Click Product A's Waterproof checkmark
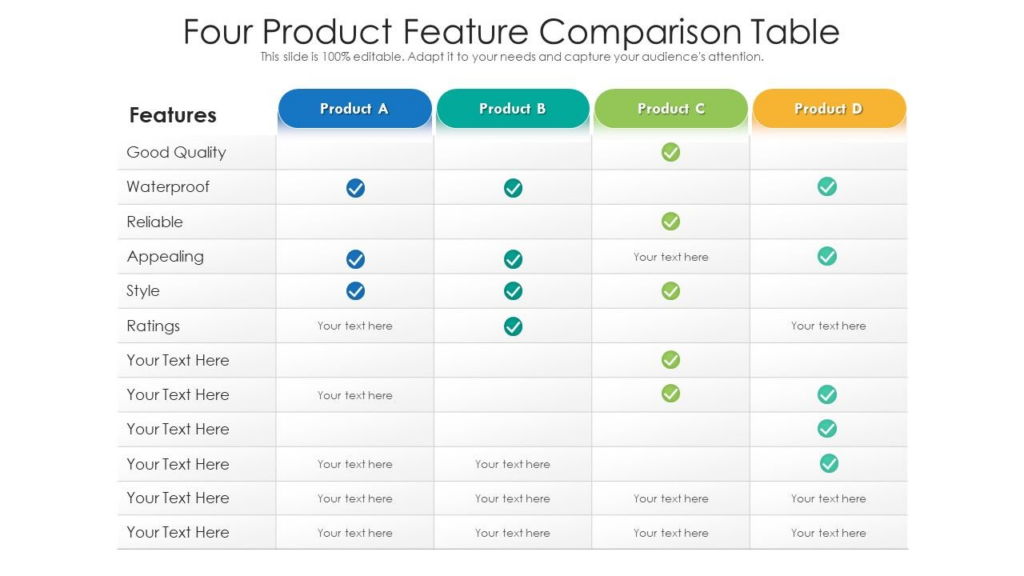This screenshot has height=576, width=1024. 355,187
